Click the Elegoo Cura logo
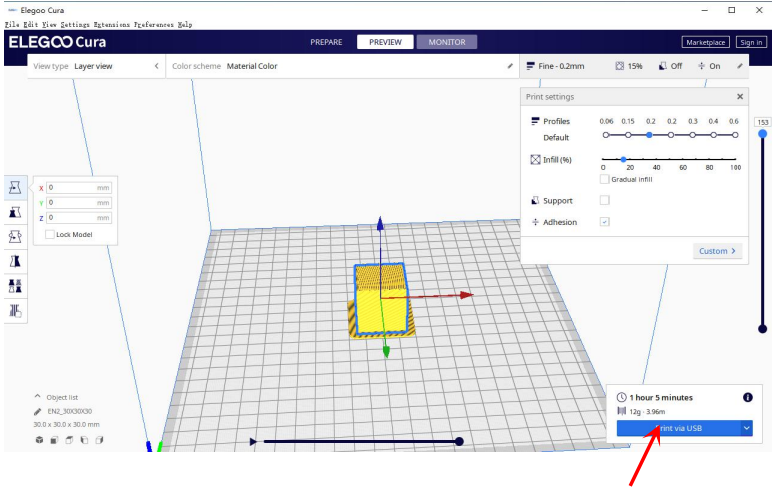 click(x=57, y=42)
